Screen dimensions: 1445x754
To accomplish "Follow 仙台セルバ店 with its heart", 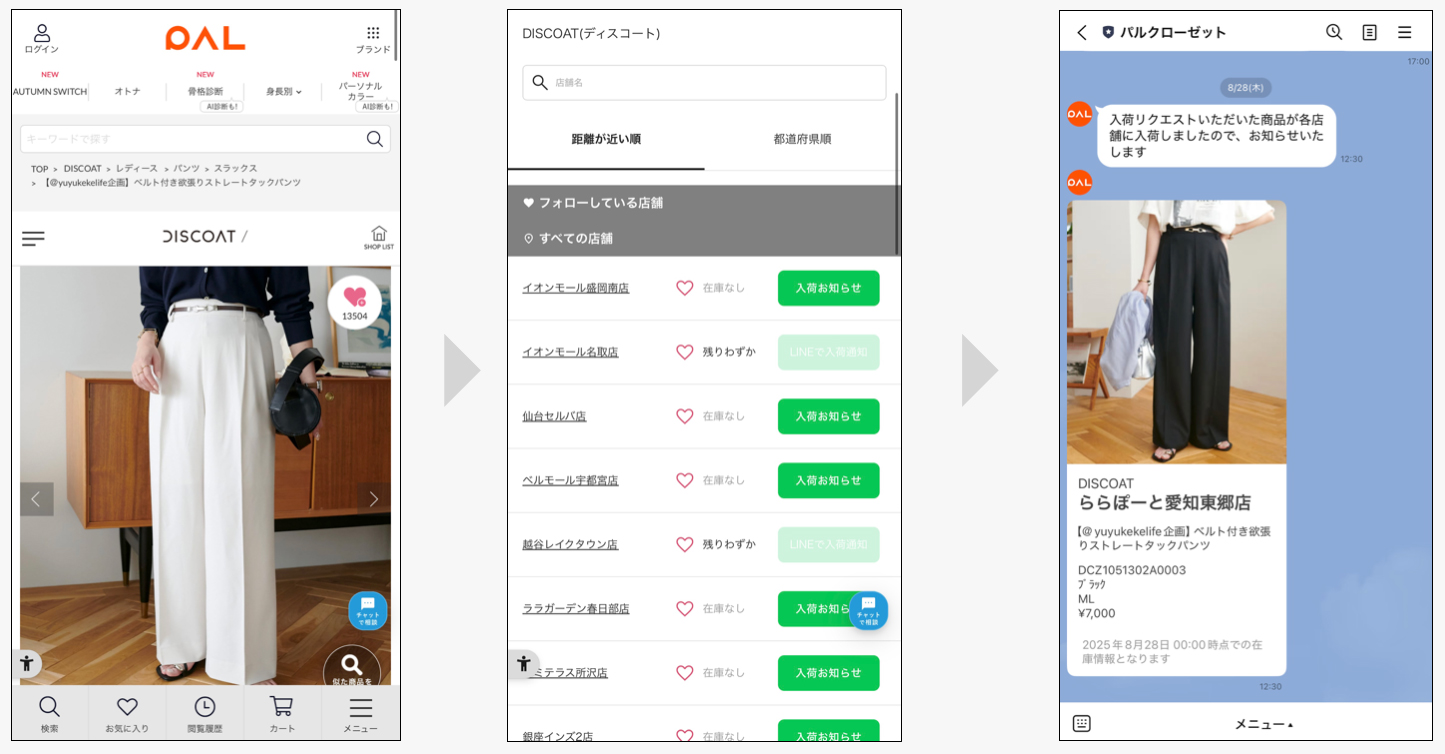I will point(684,416).
